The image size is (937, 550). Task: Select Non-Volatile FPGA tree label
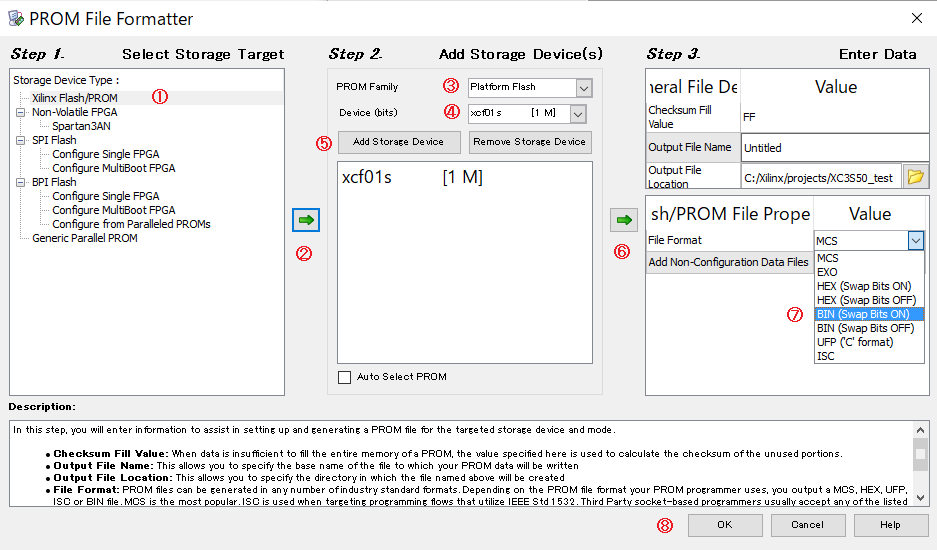coord(75,112)
